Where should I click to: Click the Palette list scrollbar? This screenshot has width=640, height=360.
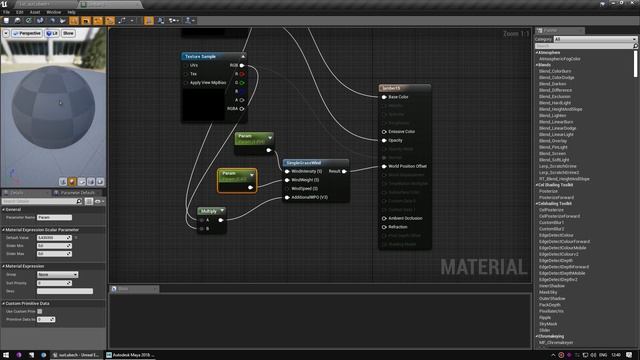(x=635, y=64)
